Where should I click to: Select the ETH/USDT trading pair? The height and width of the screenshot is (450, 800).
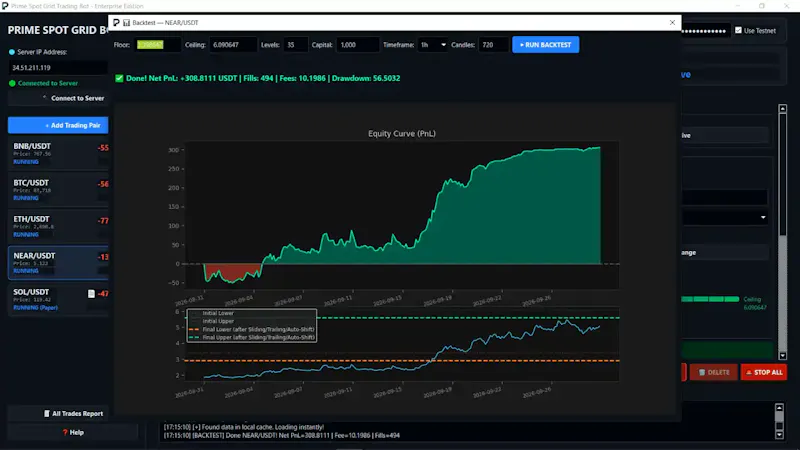tap(58, 227)
